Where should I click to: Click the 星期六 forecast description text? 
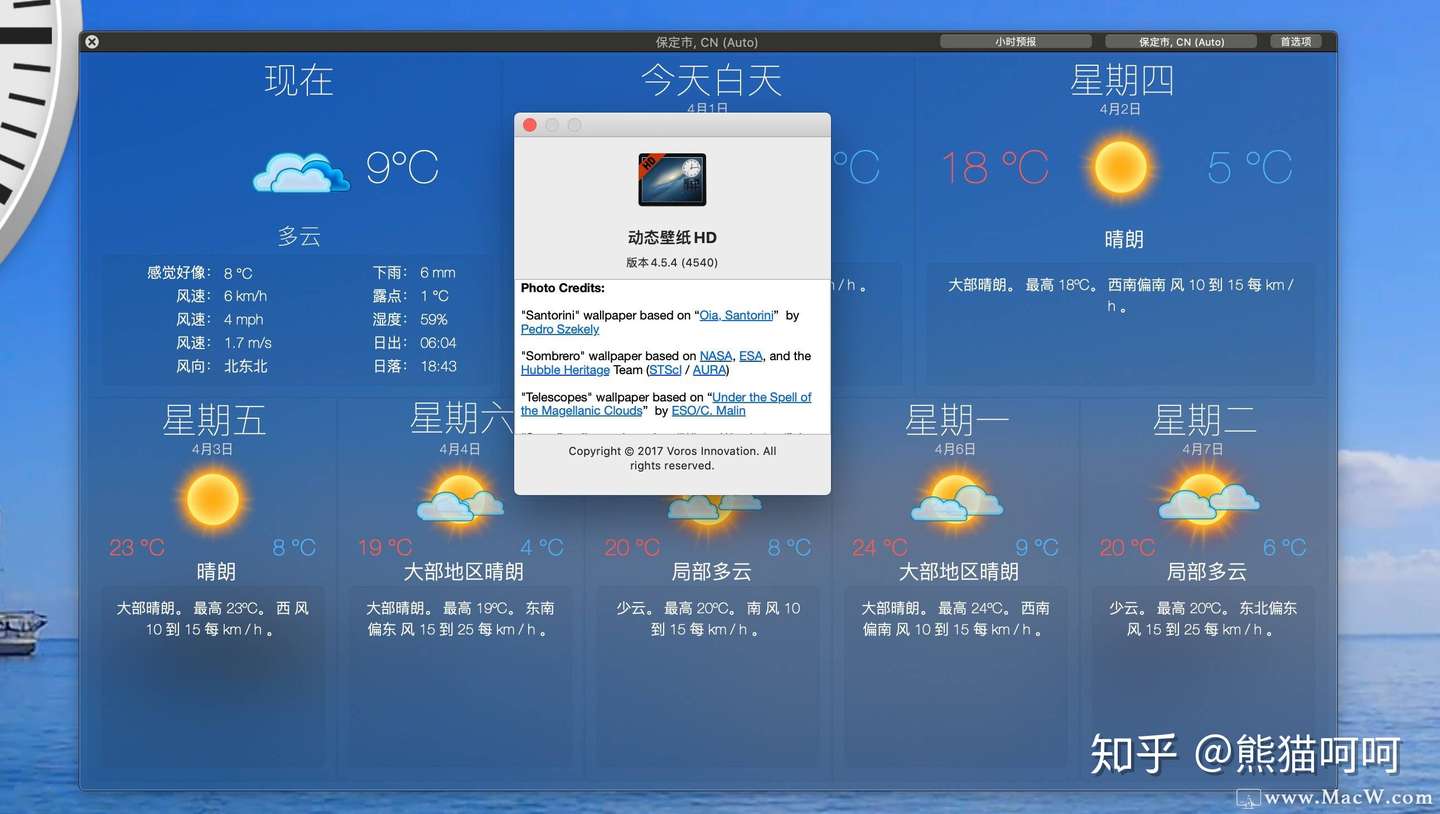[461, 619]
